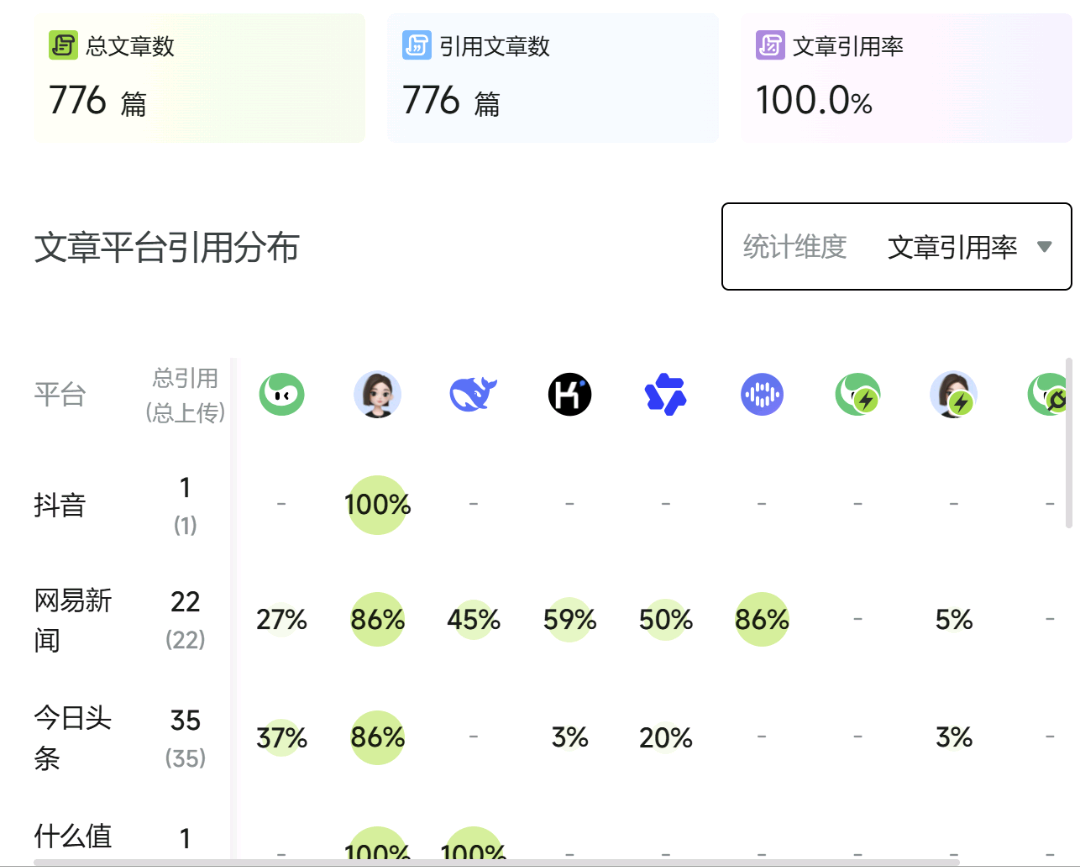Click the 37% value in 今日头条 row
Viewport: 1080px width, 867px height.
[x=282, y=738]
